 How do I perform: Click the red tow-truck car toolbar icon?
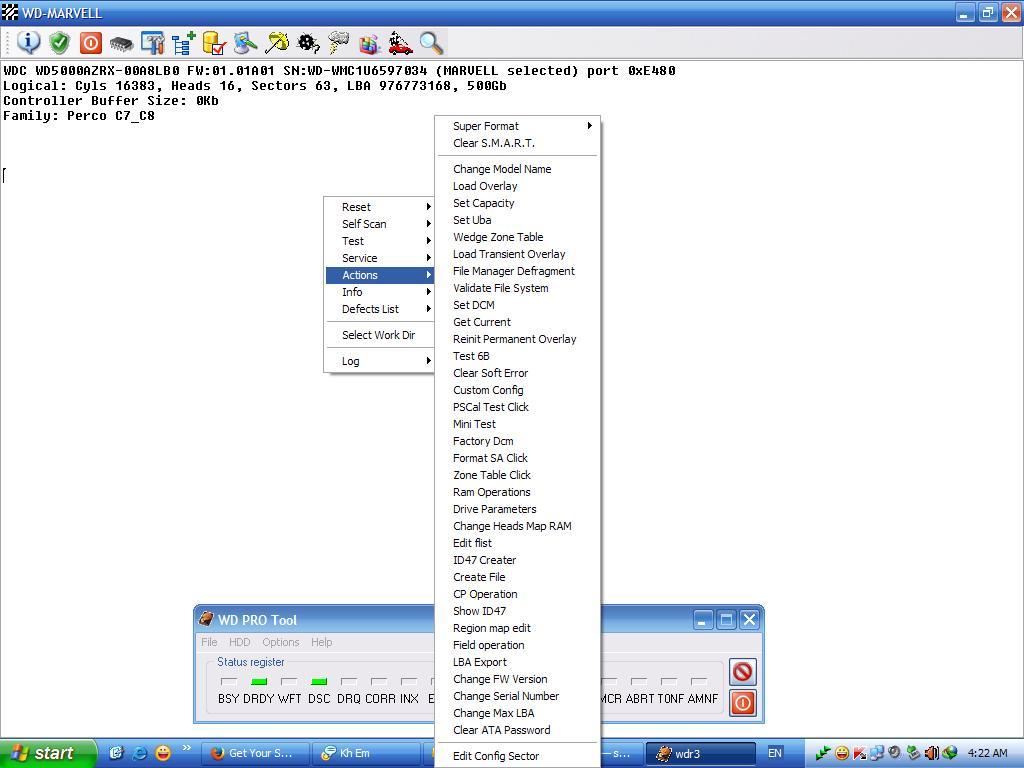click(x=400, y=43)
